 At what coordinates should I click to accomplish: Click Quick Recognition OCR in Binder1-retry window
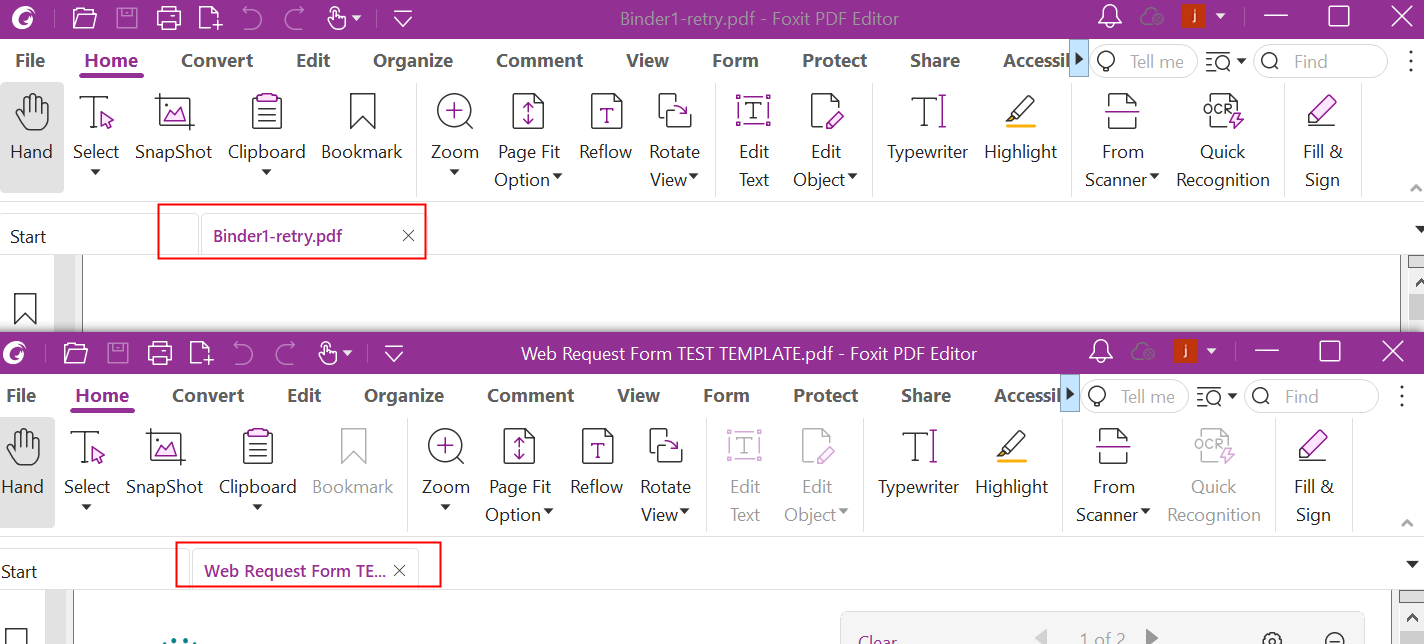[x=1222, y=140]
